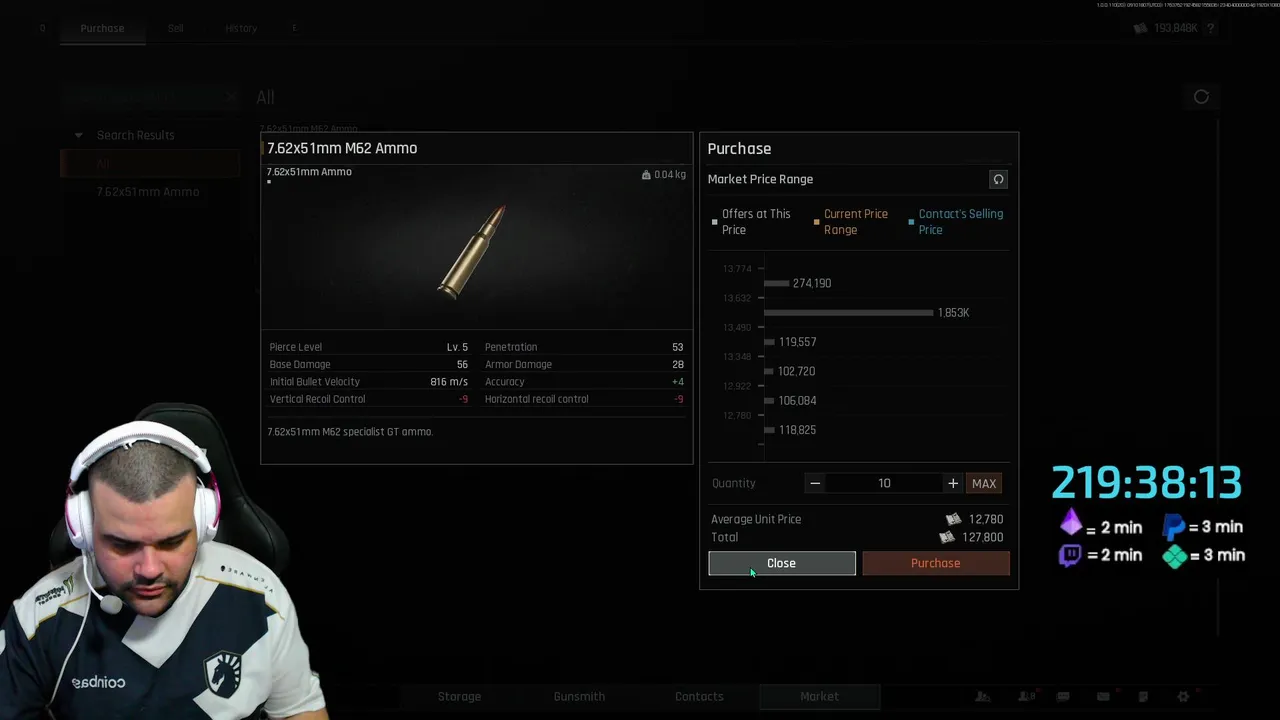Click the market list refresh icon
The height and width of the screenshot is (720, 1280).
point(1201,97)
